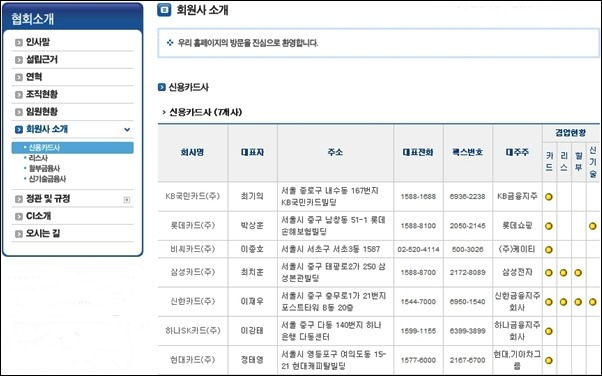Click the 신한카드(주) company name
This screenshot has height=376, width=602.
(193, 301)
